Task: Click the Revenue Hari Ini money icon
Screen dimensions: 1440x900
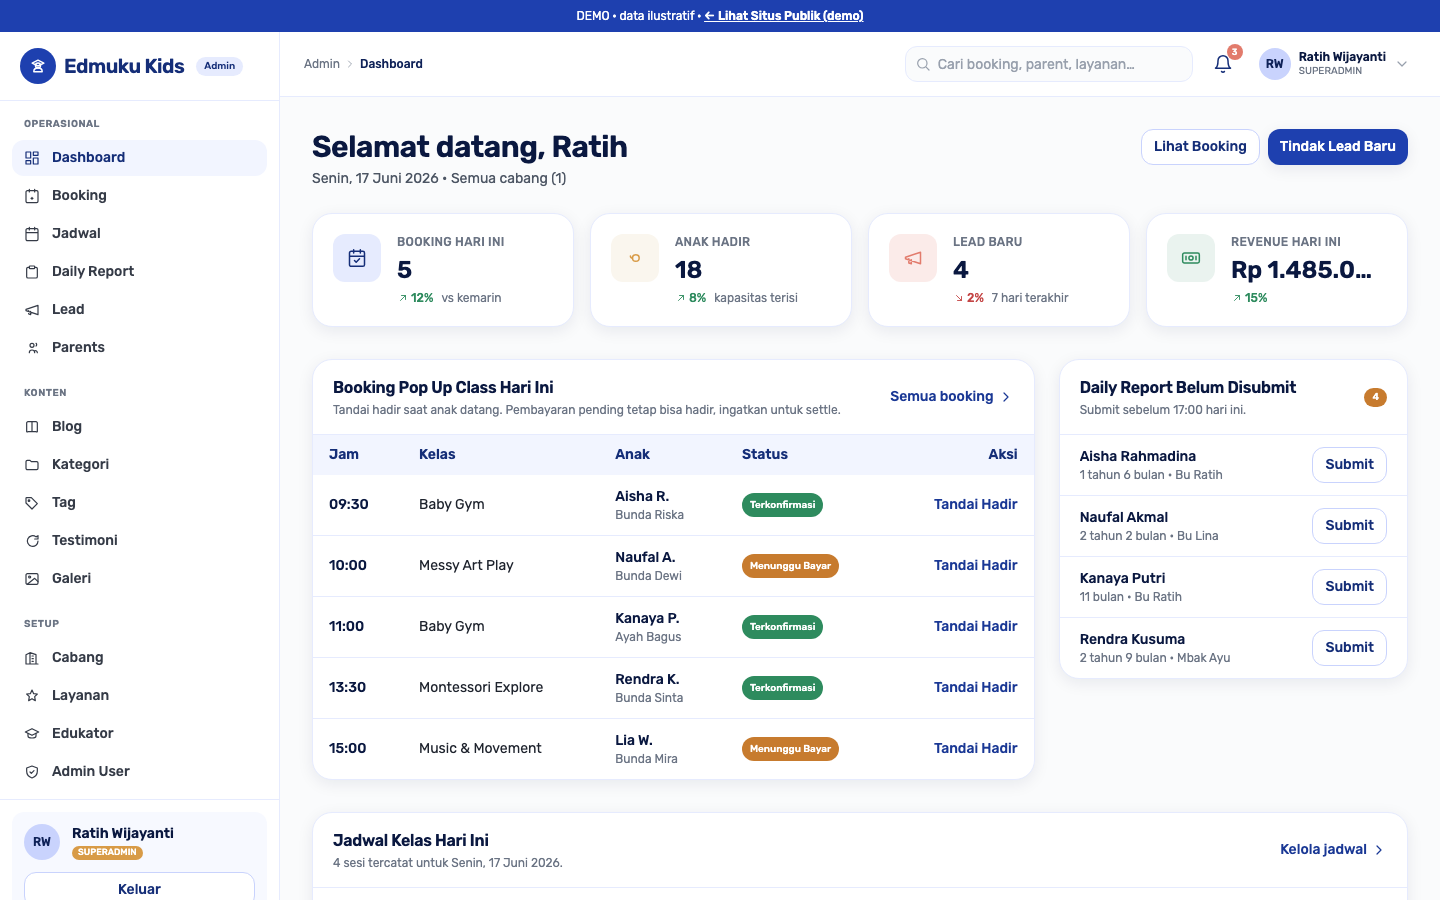Action: coord(1191,258)
